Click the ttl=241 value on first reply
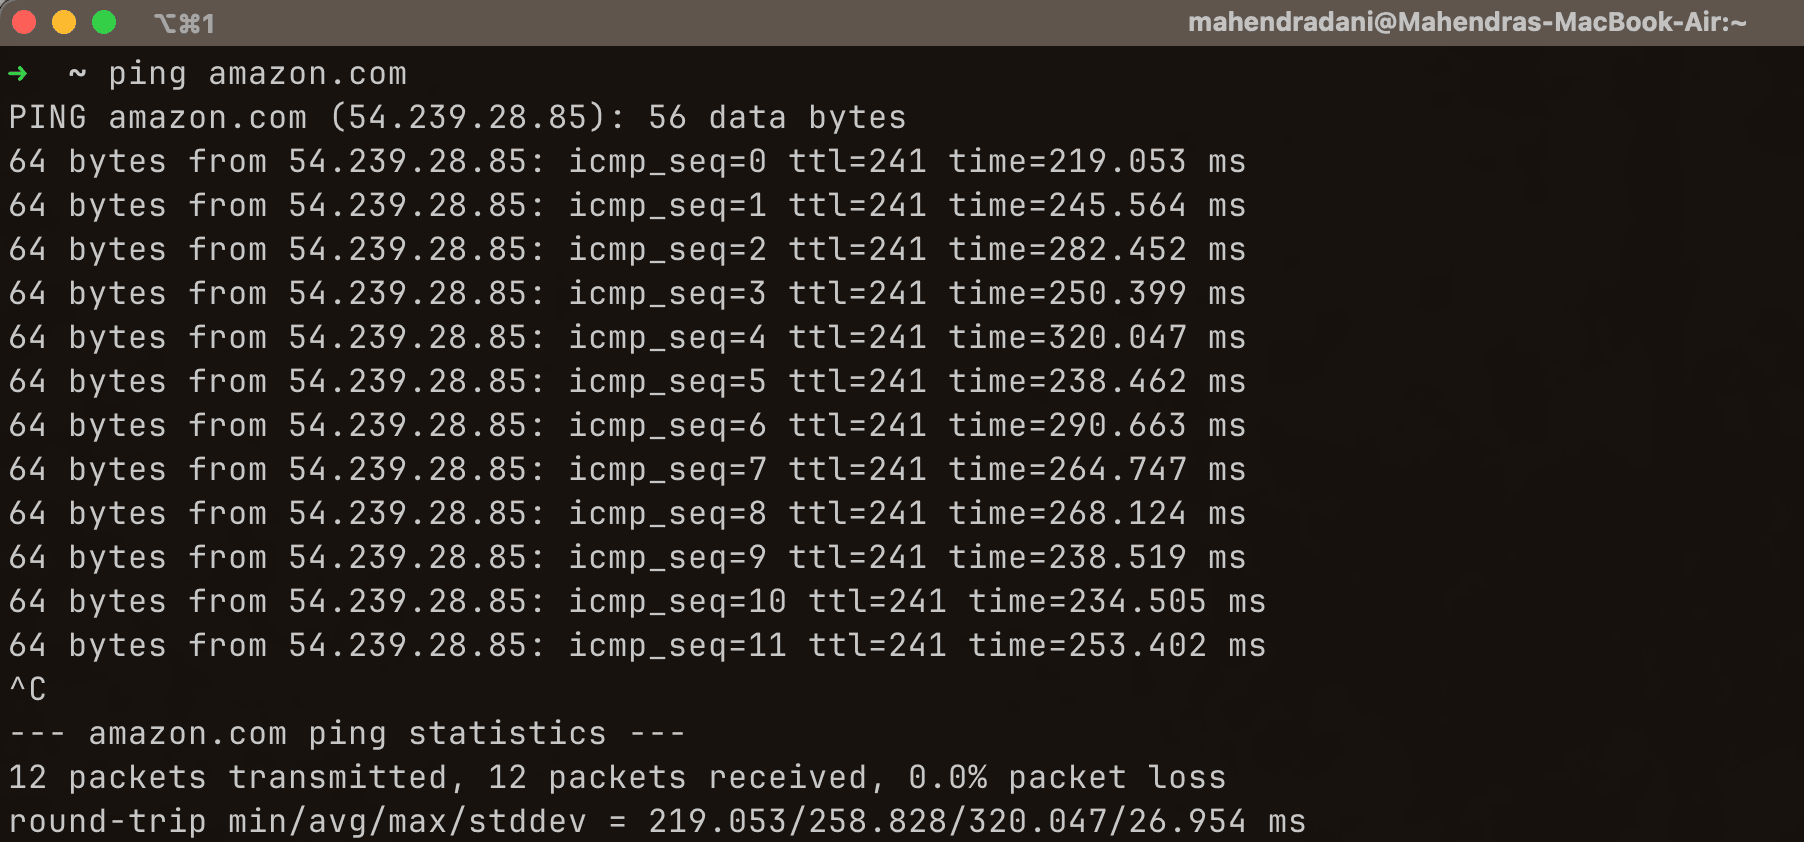This screenshot has height=842, width=1804. [x=858, y=161]
